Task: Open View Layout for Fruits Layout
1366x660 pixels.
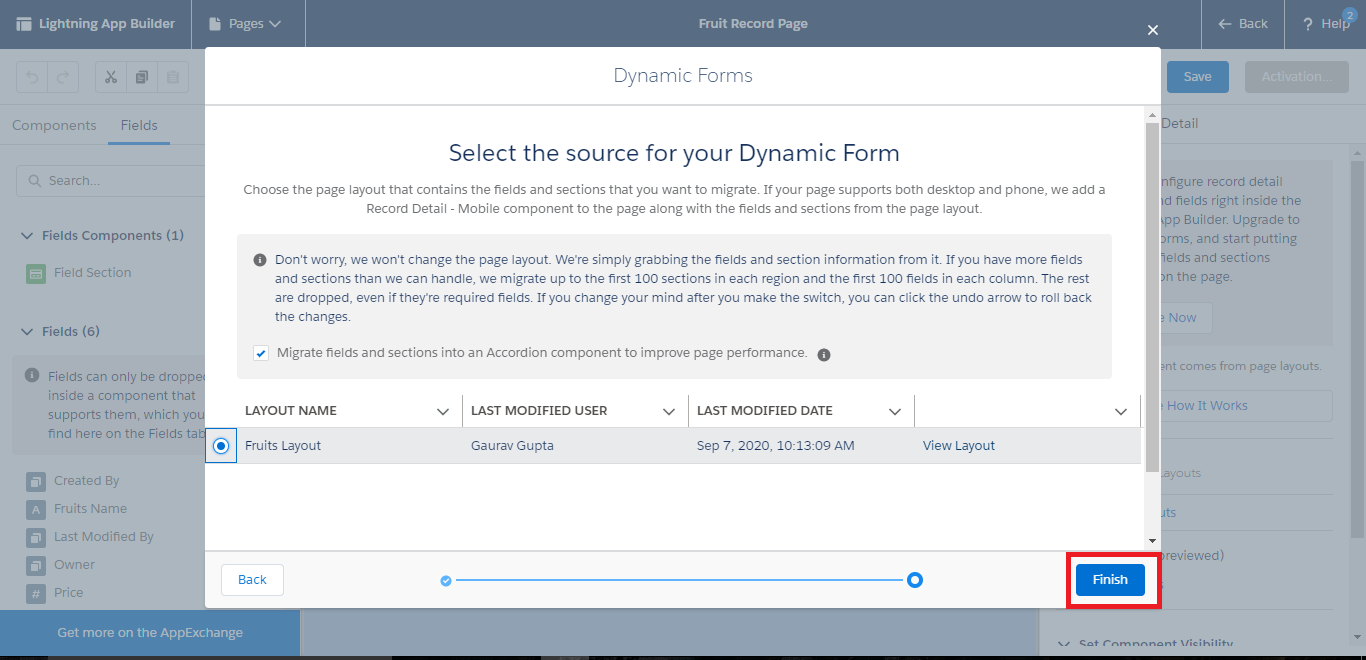Action: pyautogui.click(x=957, y=445)
